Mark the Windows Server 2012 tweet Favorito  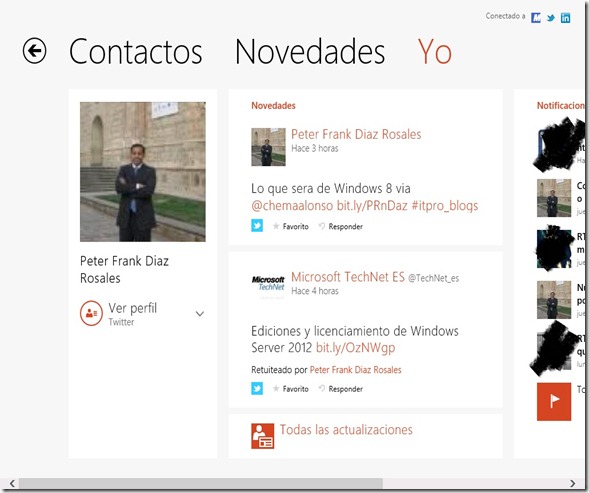click(x=291, y=389)
